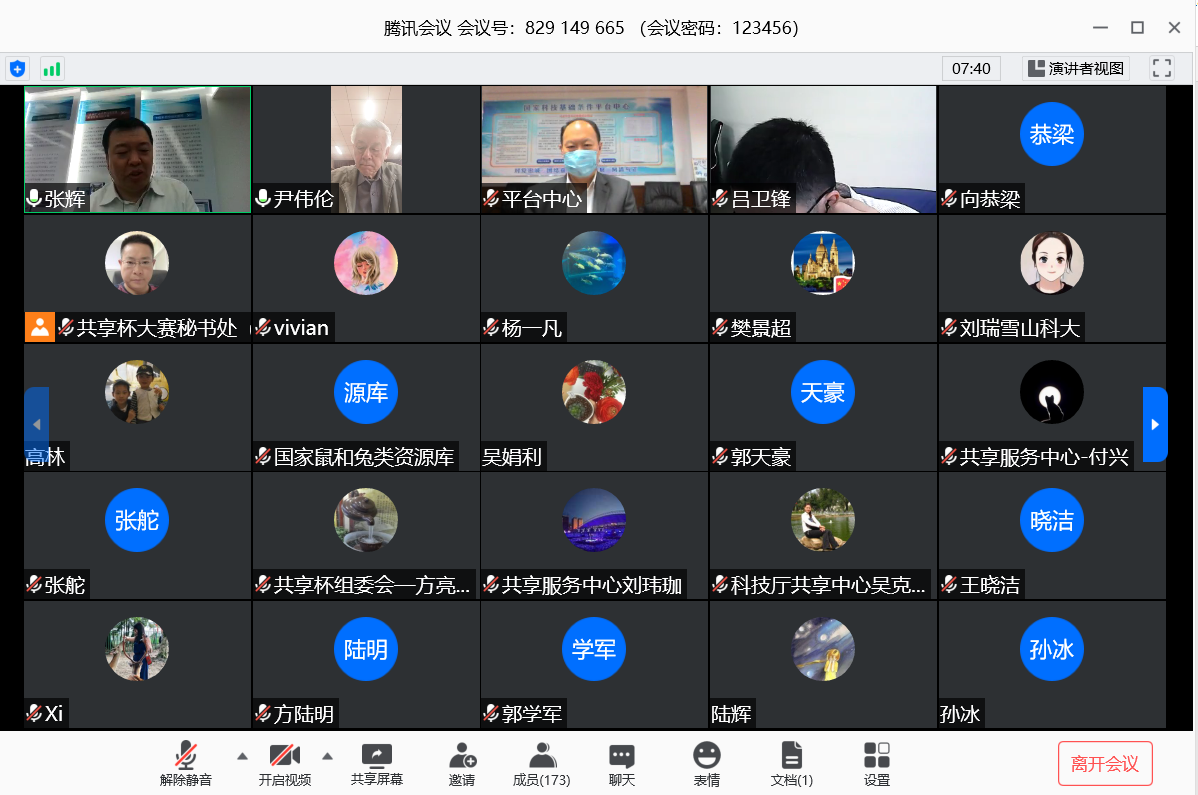Unmute microphone with 解除静音
The image size is (1198, 795).
click(x=186, y=764)
